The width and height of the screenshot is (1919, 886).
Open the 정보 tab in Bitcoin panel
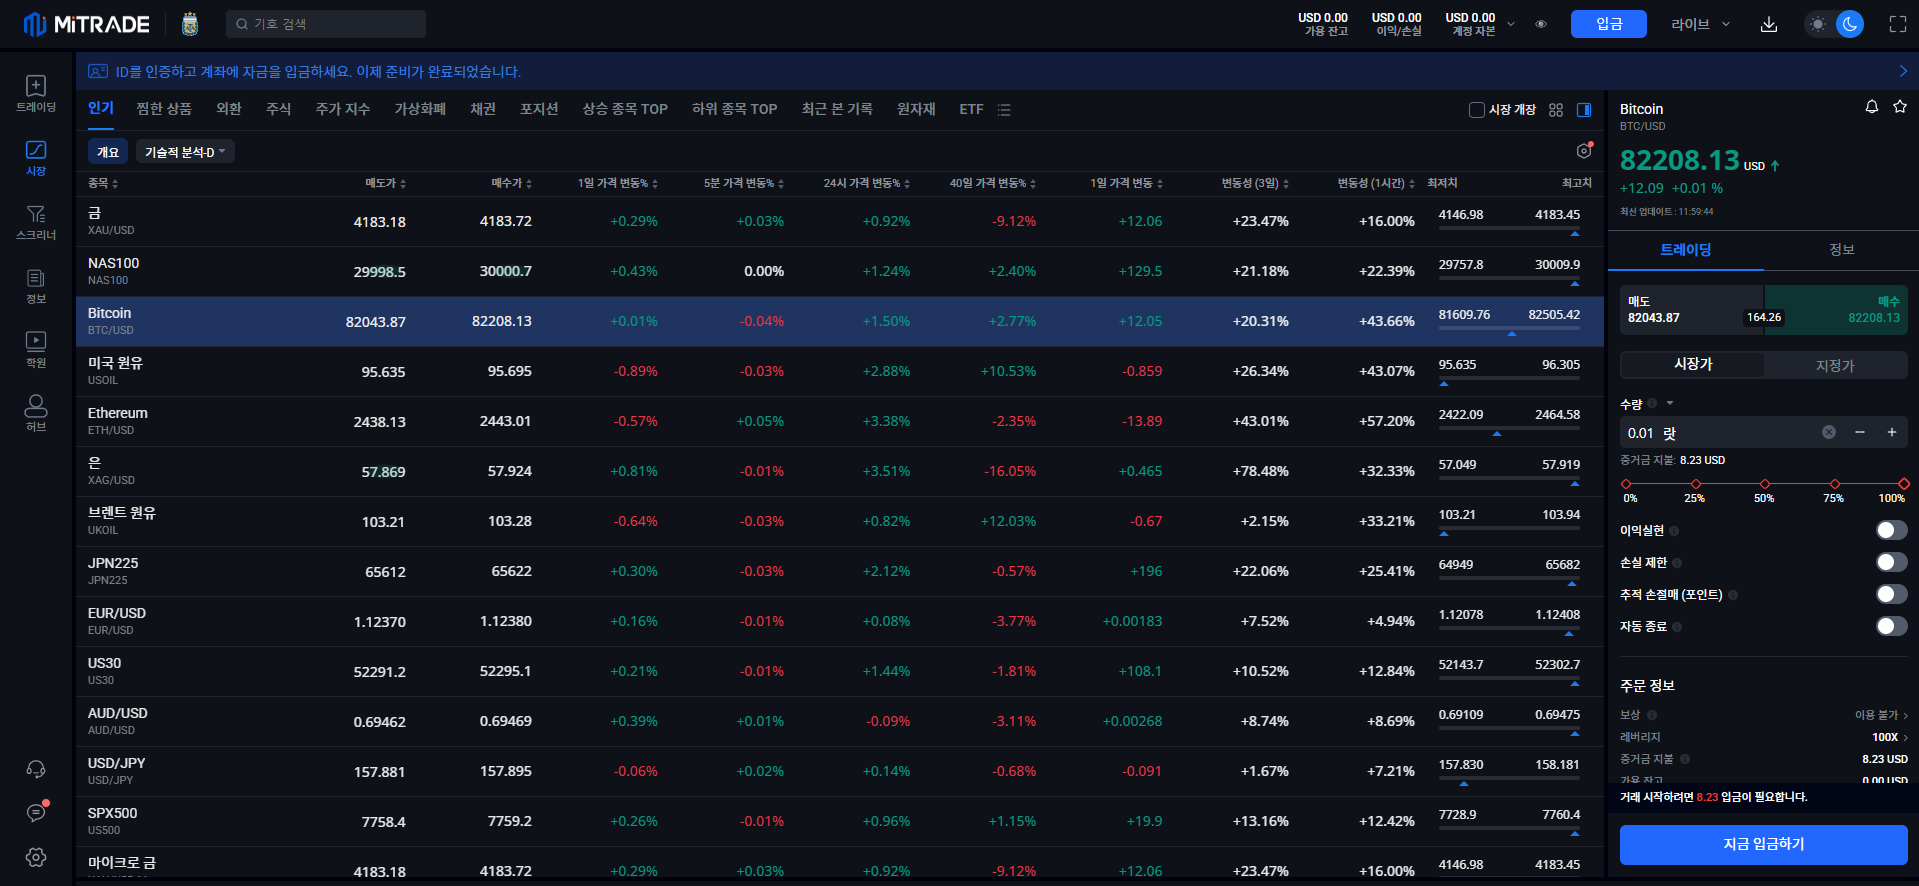click(1841, 250)
